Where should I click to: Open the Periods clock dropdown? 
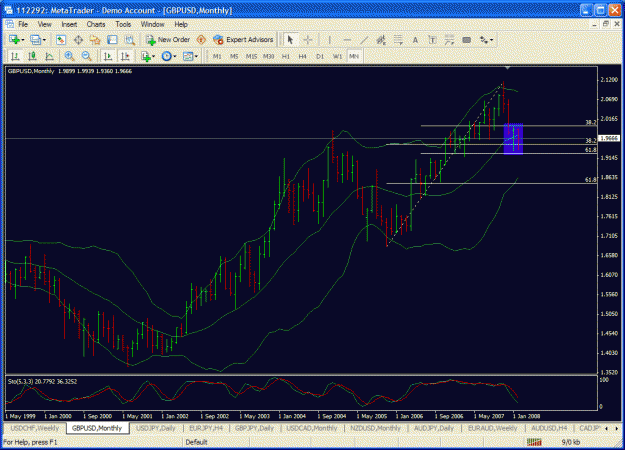point(169,56)
